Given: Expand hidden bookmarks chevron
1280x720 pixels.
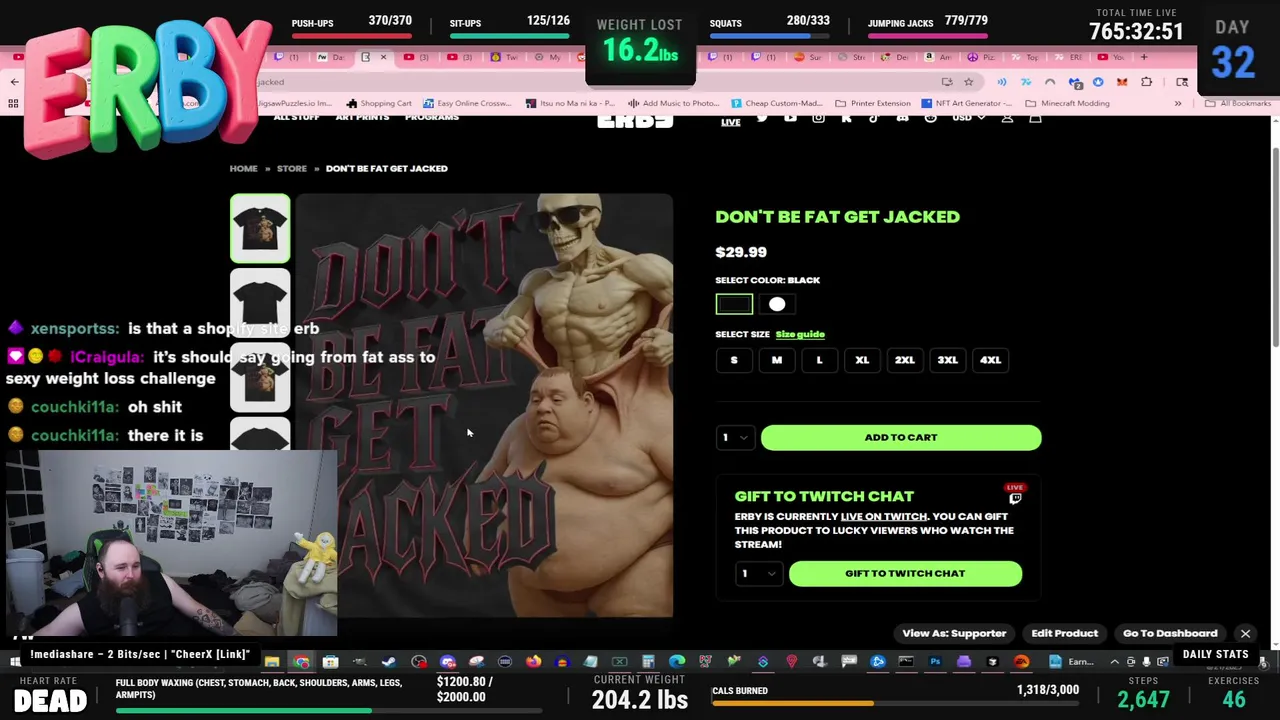Looking at the screenshot, I should point(1177,103).
